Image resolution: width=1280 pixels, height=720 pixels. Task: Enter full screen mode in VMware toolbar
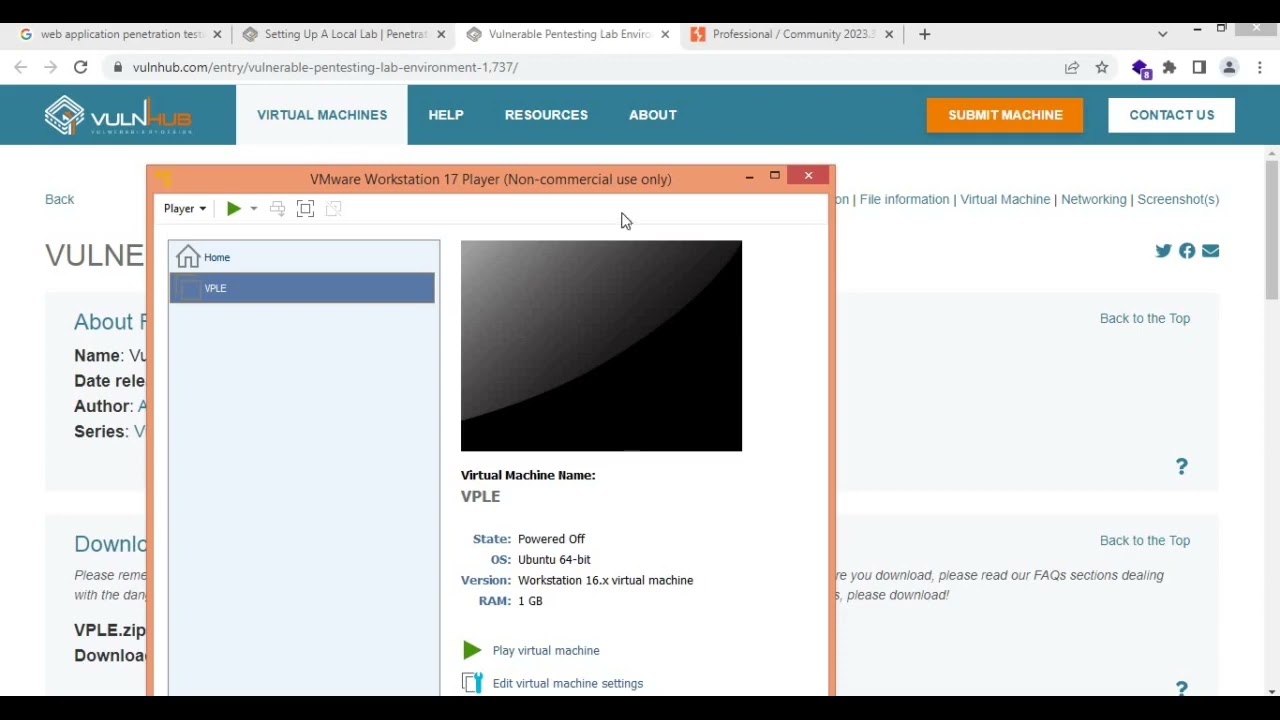tap(305, 208)
